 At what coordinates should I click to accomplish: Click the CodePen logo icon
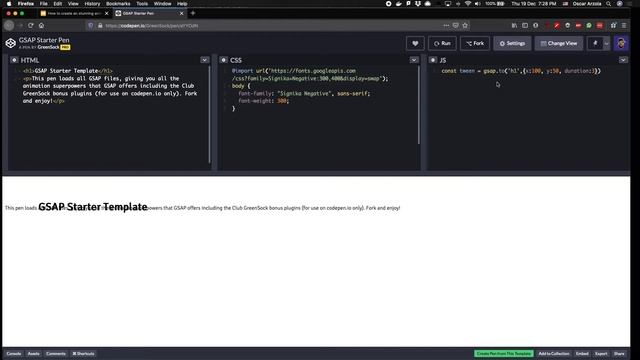pos(11,43)
